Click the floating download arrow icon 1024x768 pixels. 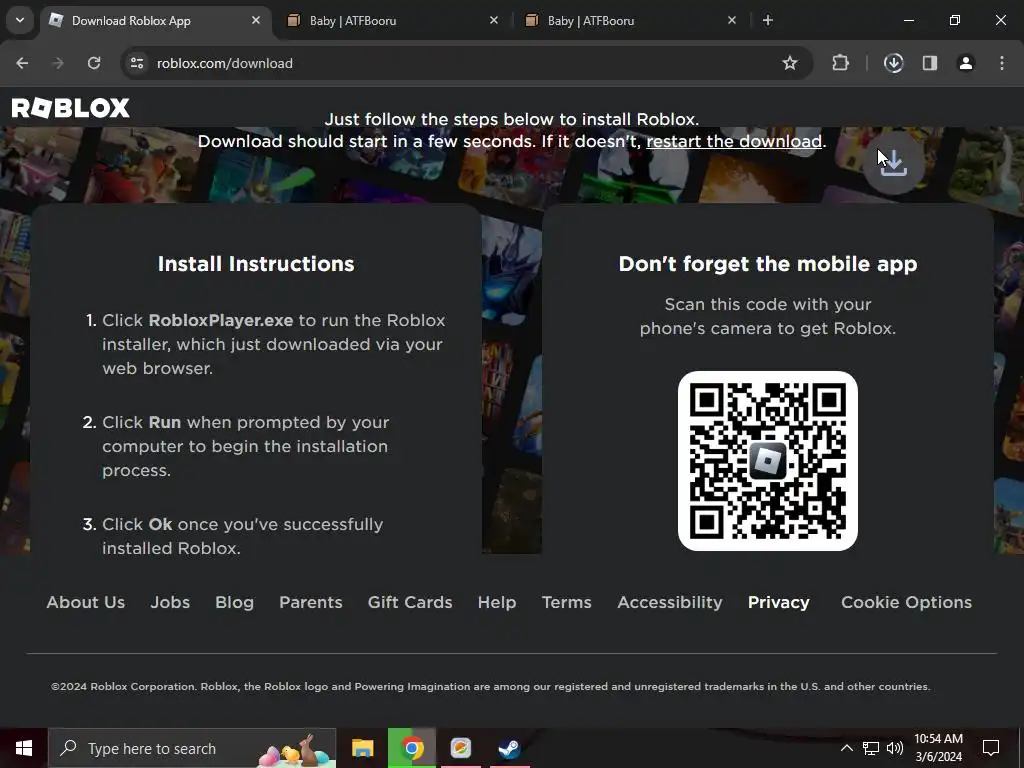click(893, 163)
